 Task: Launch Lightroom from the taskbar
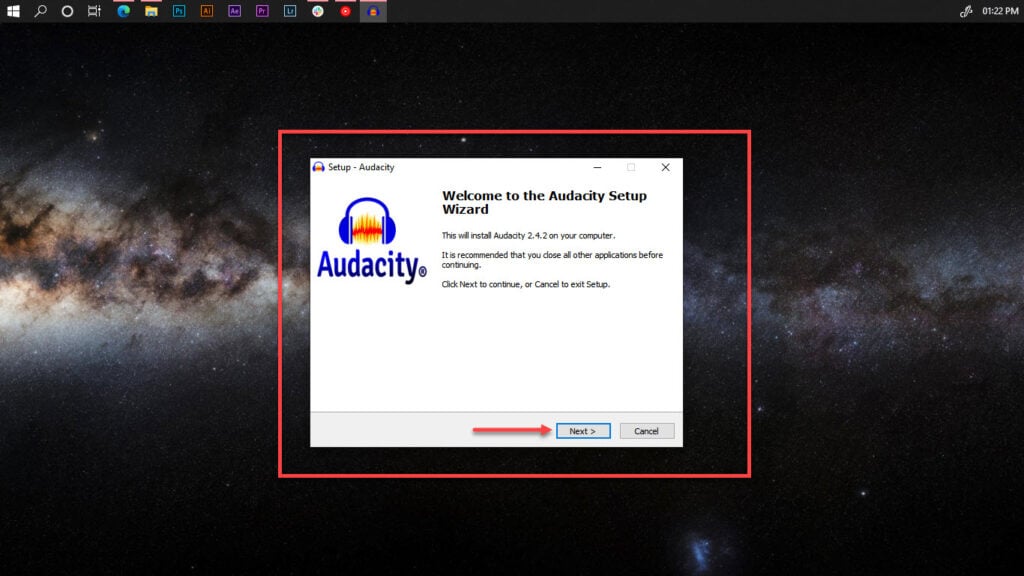click(290, 11)
